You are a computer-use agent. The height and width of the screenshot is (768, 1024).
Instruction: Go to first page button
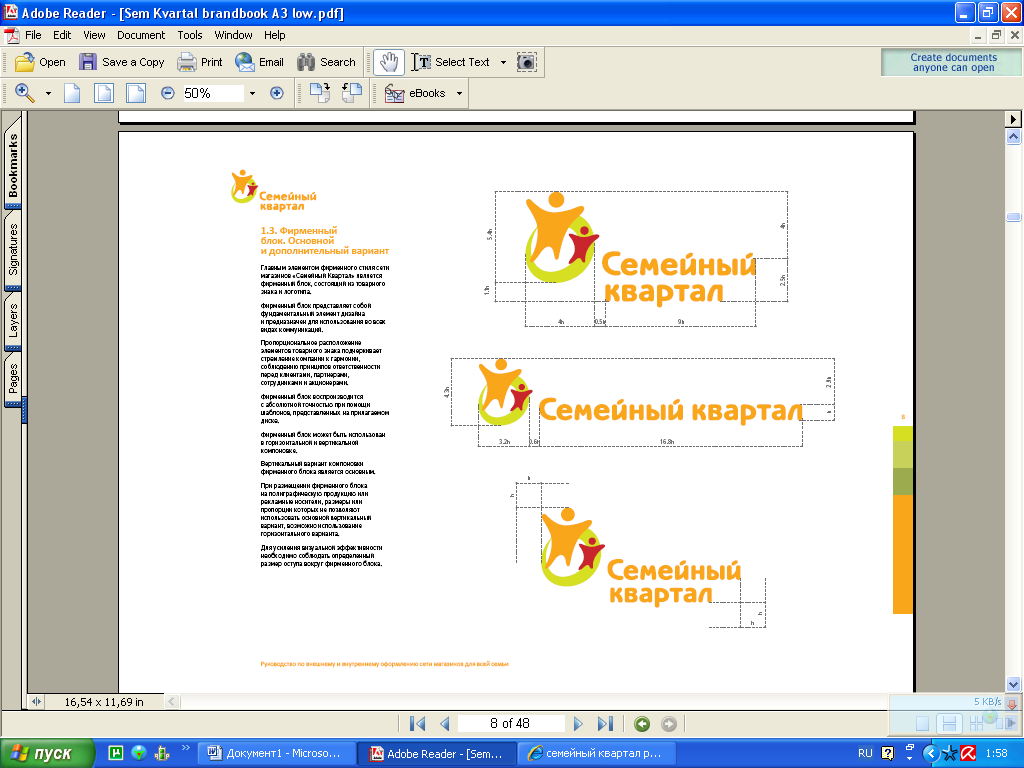pos(417,724)
